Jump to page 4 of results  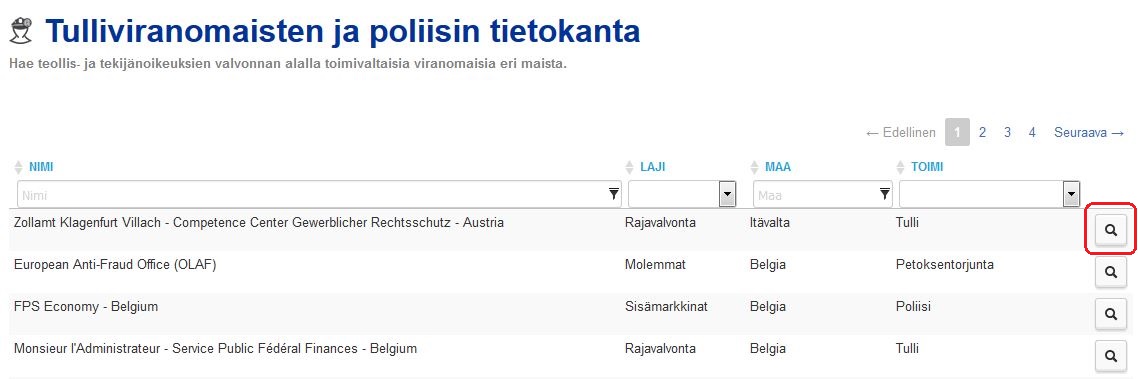click(1032, 133)
